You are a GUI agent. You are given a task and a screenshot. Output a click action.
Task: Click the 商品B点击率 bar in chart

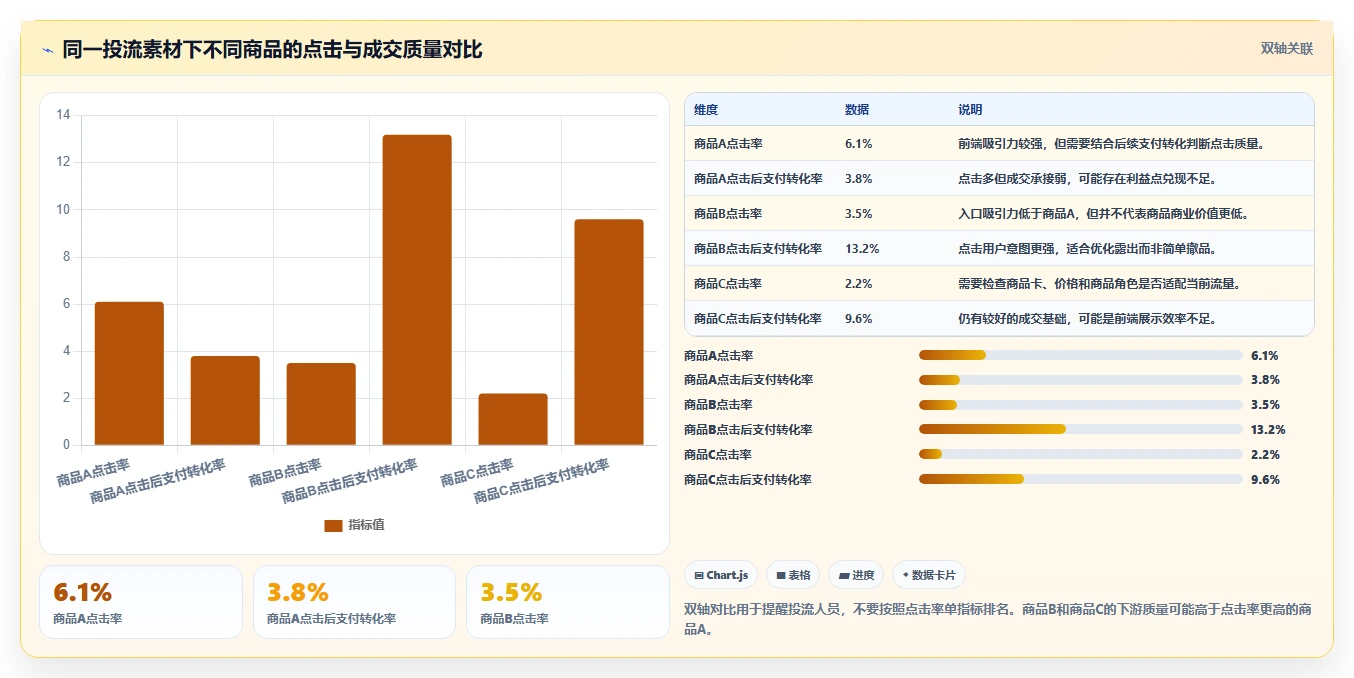click(321, 404)
